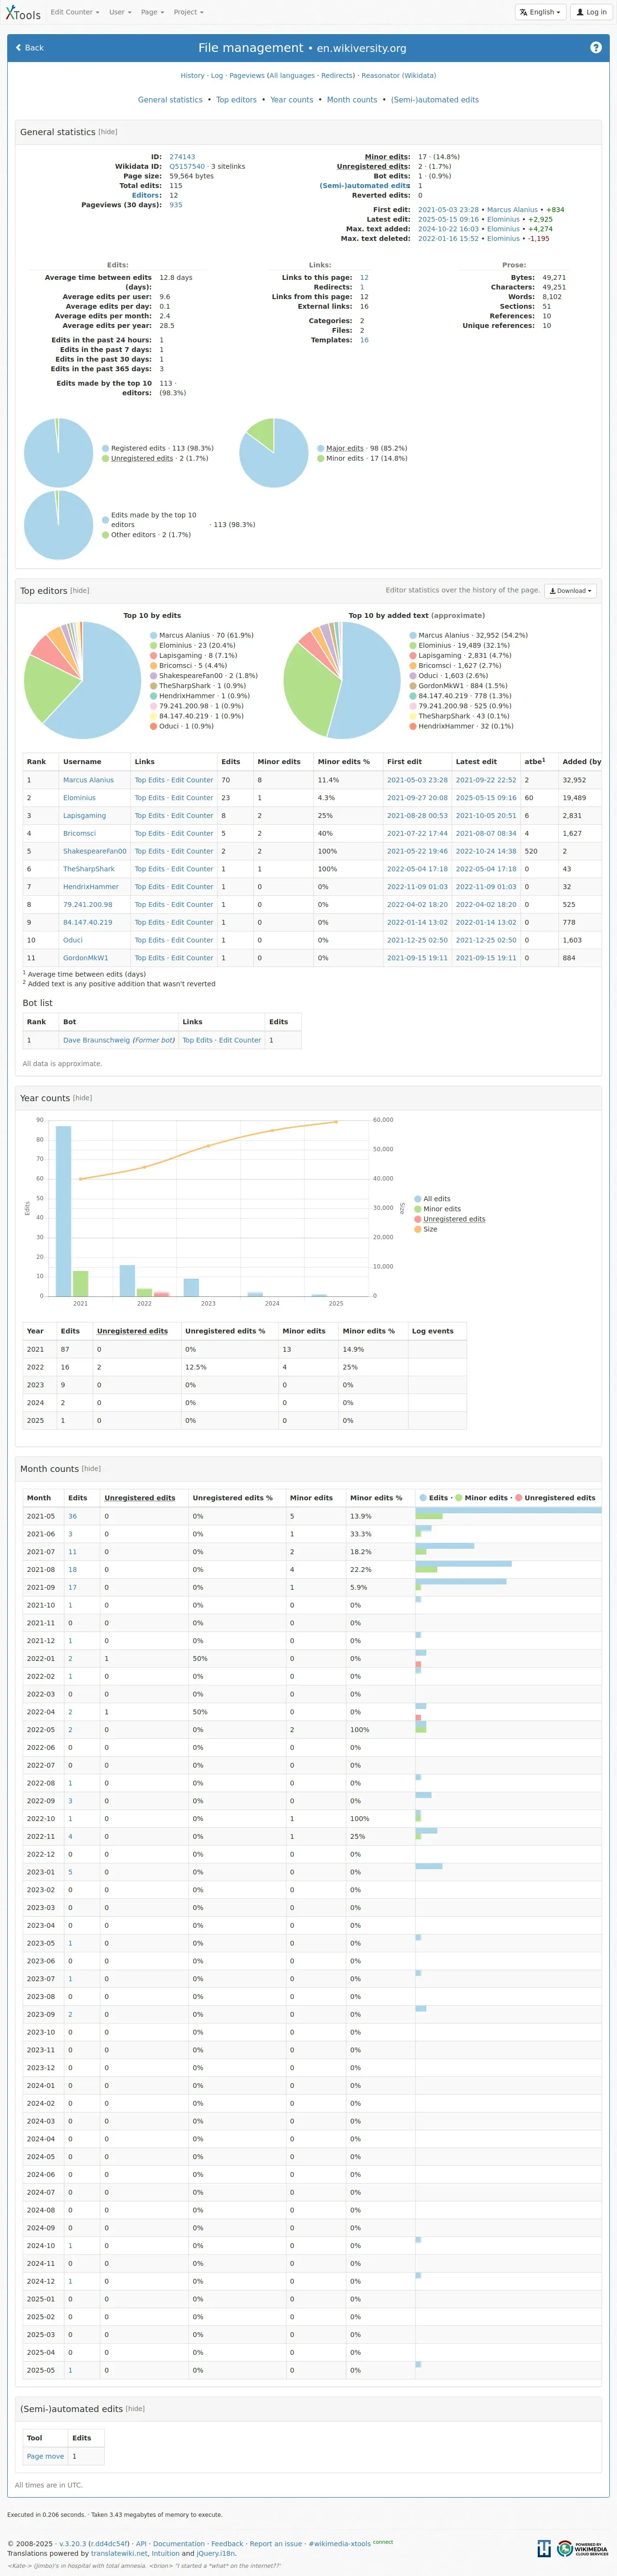Open the Page move tool link

(45, 2456)
